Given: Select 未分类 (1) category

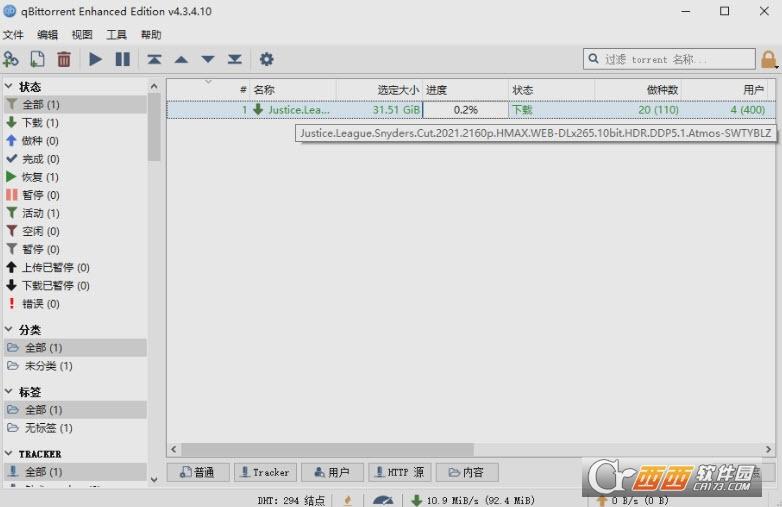Looking at the screenshot, I should point(75,366).
